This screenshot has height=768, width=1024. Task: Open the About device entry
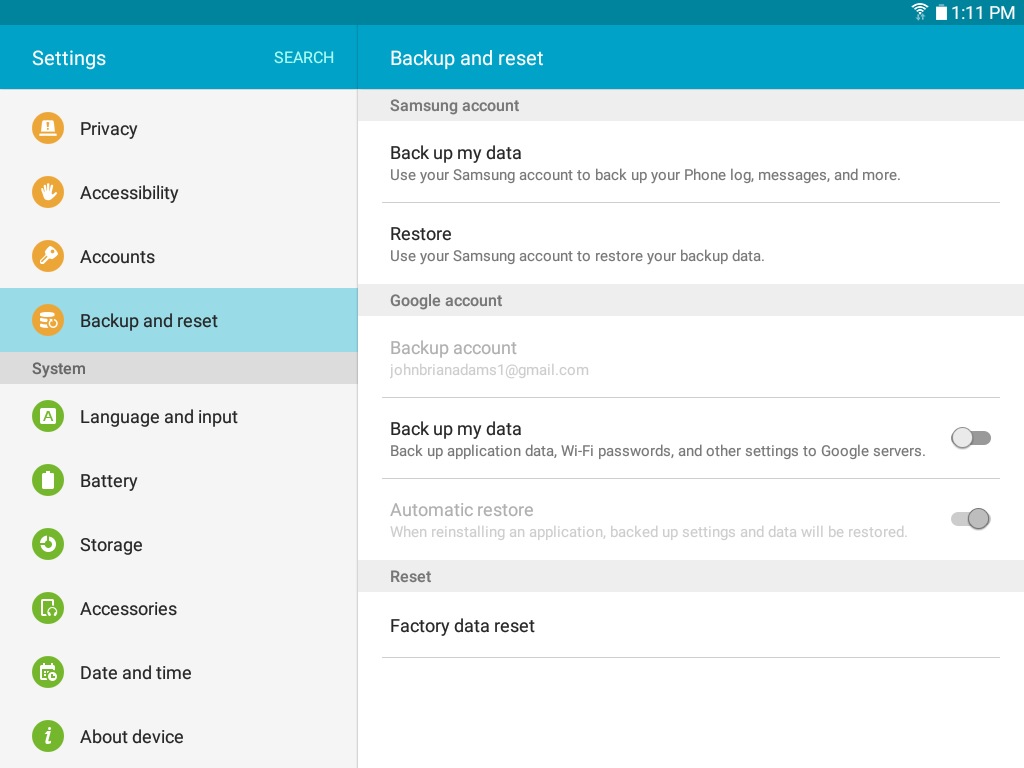click(x=179, y=736)
